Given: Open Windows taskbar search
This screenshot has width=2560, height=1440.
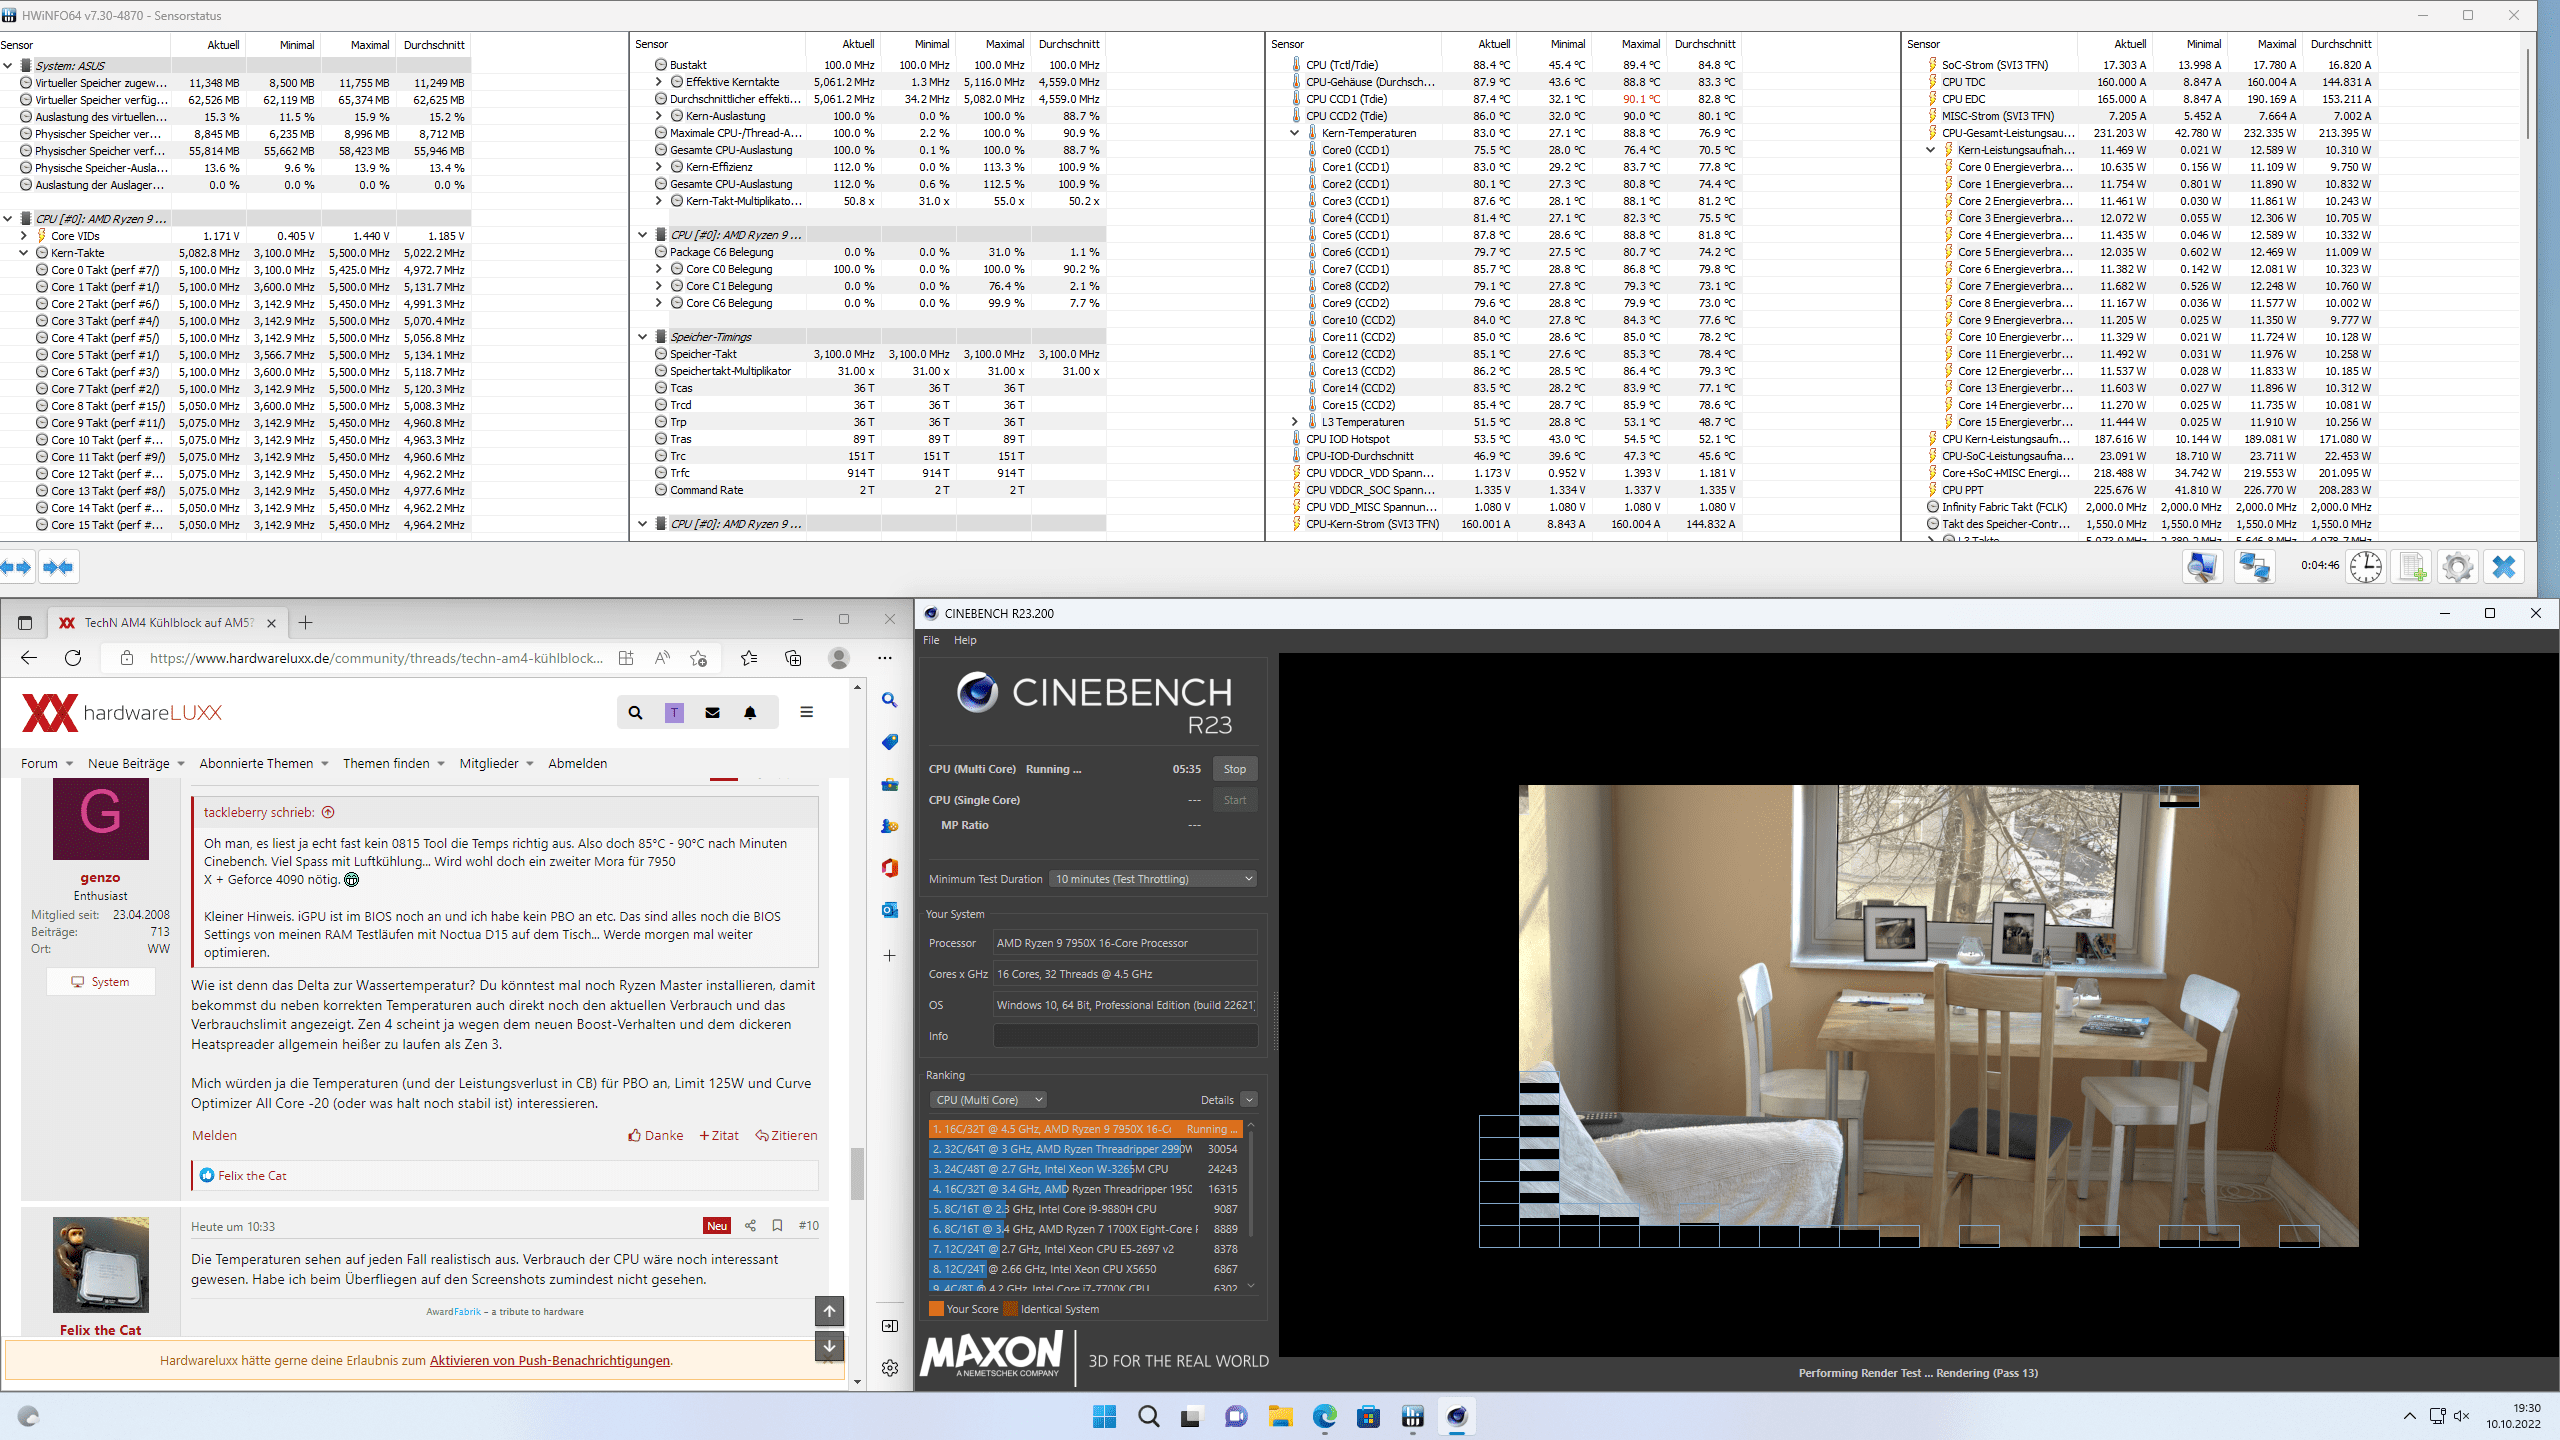Looking at the screenshot, I should 1149,1416.
